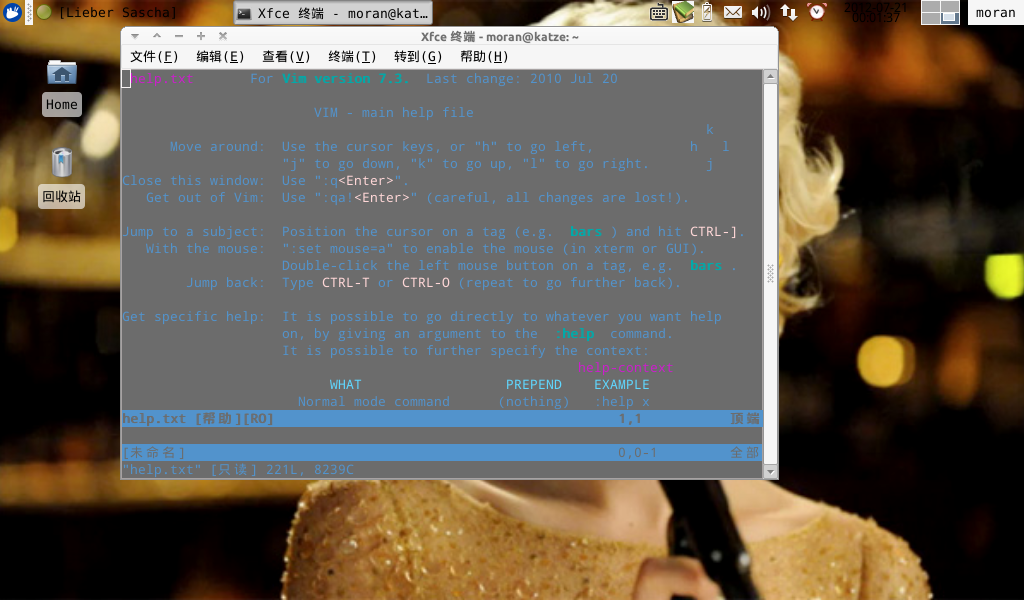Open the 帮助(H) menu

(484, 57)
